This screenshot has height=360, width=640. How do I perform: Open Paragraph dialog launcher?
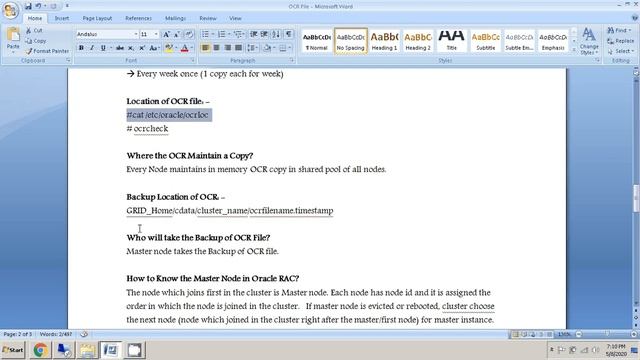[292, 60]
